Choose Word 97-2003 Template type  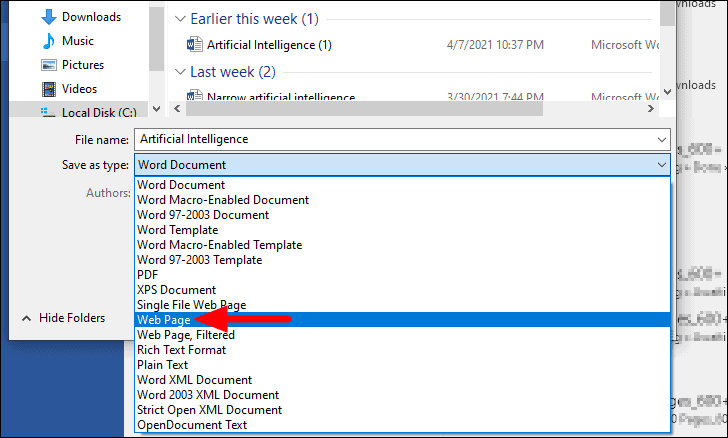402,260
